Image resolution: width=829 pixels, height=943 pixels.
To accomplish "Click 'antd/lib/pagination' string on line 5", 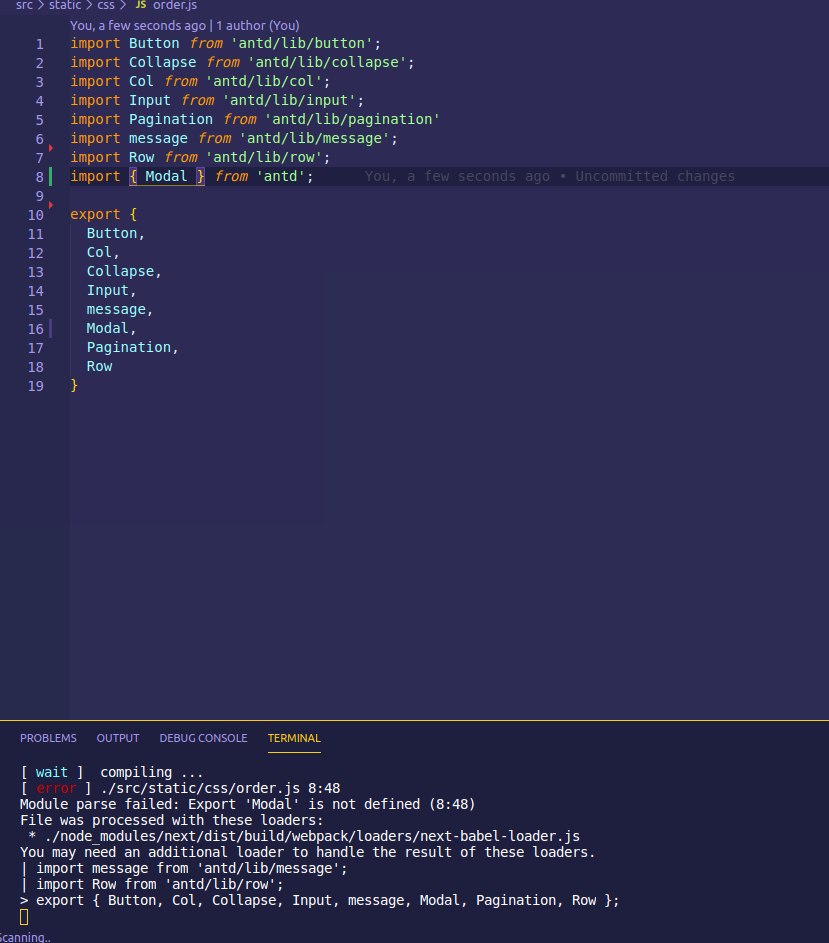I will click(x=353, y=119).
